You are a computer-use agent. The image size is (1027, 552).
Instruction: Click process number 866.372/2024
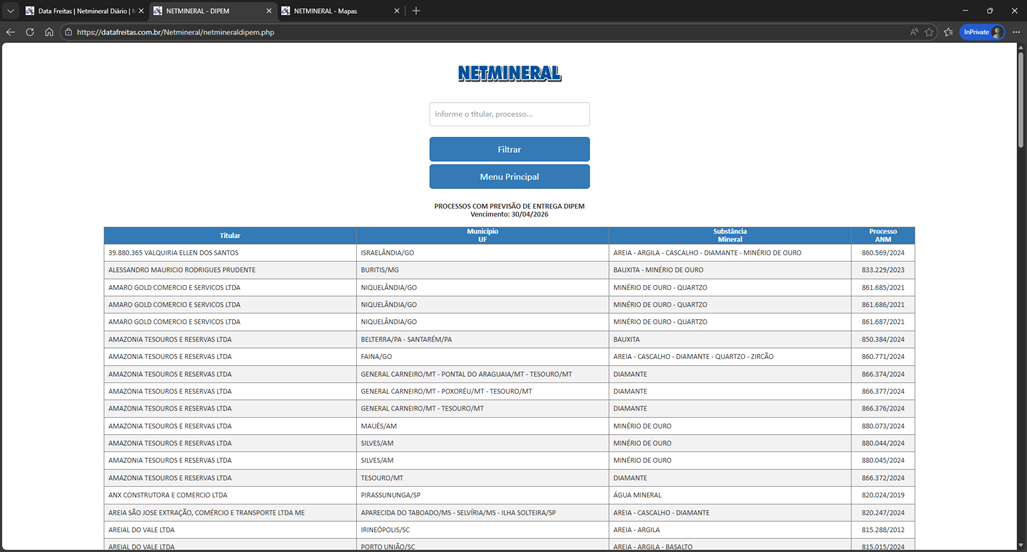coord(883,478)
